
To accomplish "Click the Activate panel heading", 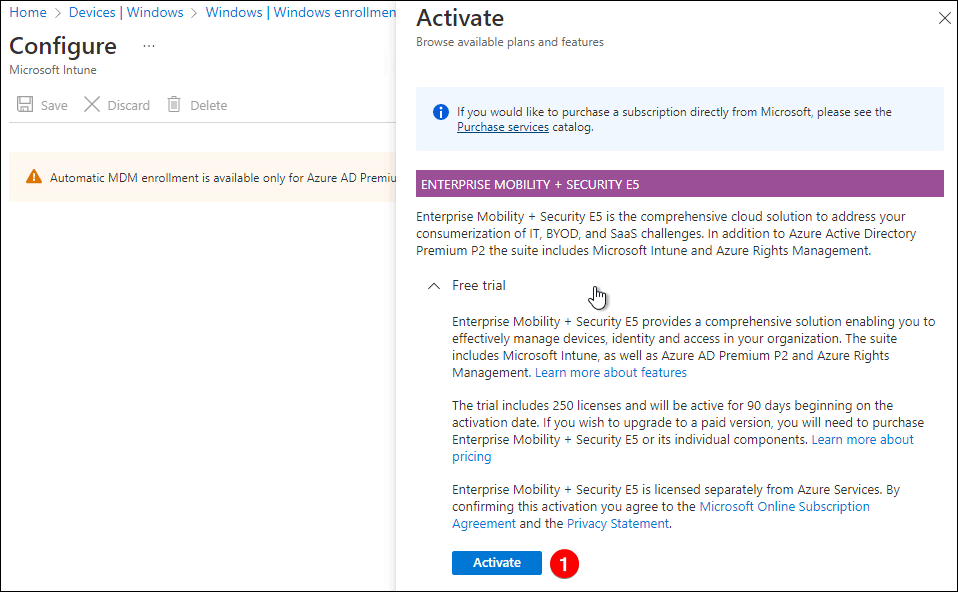I will click(460, 18).
